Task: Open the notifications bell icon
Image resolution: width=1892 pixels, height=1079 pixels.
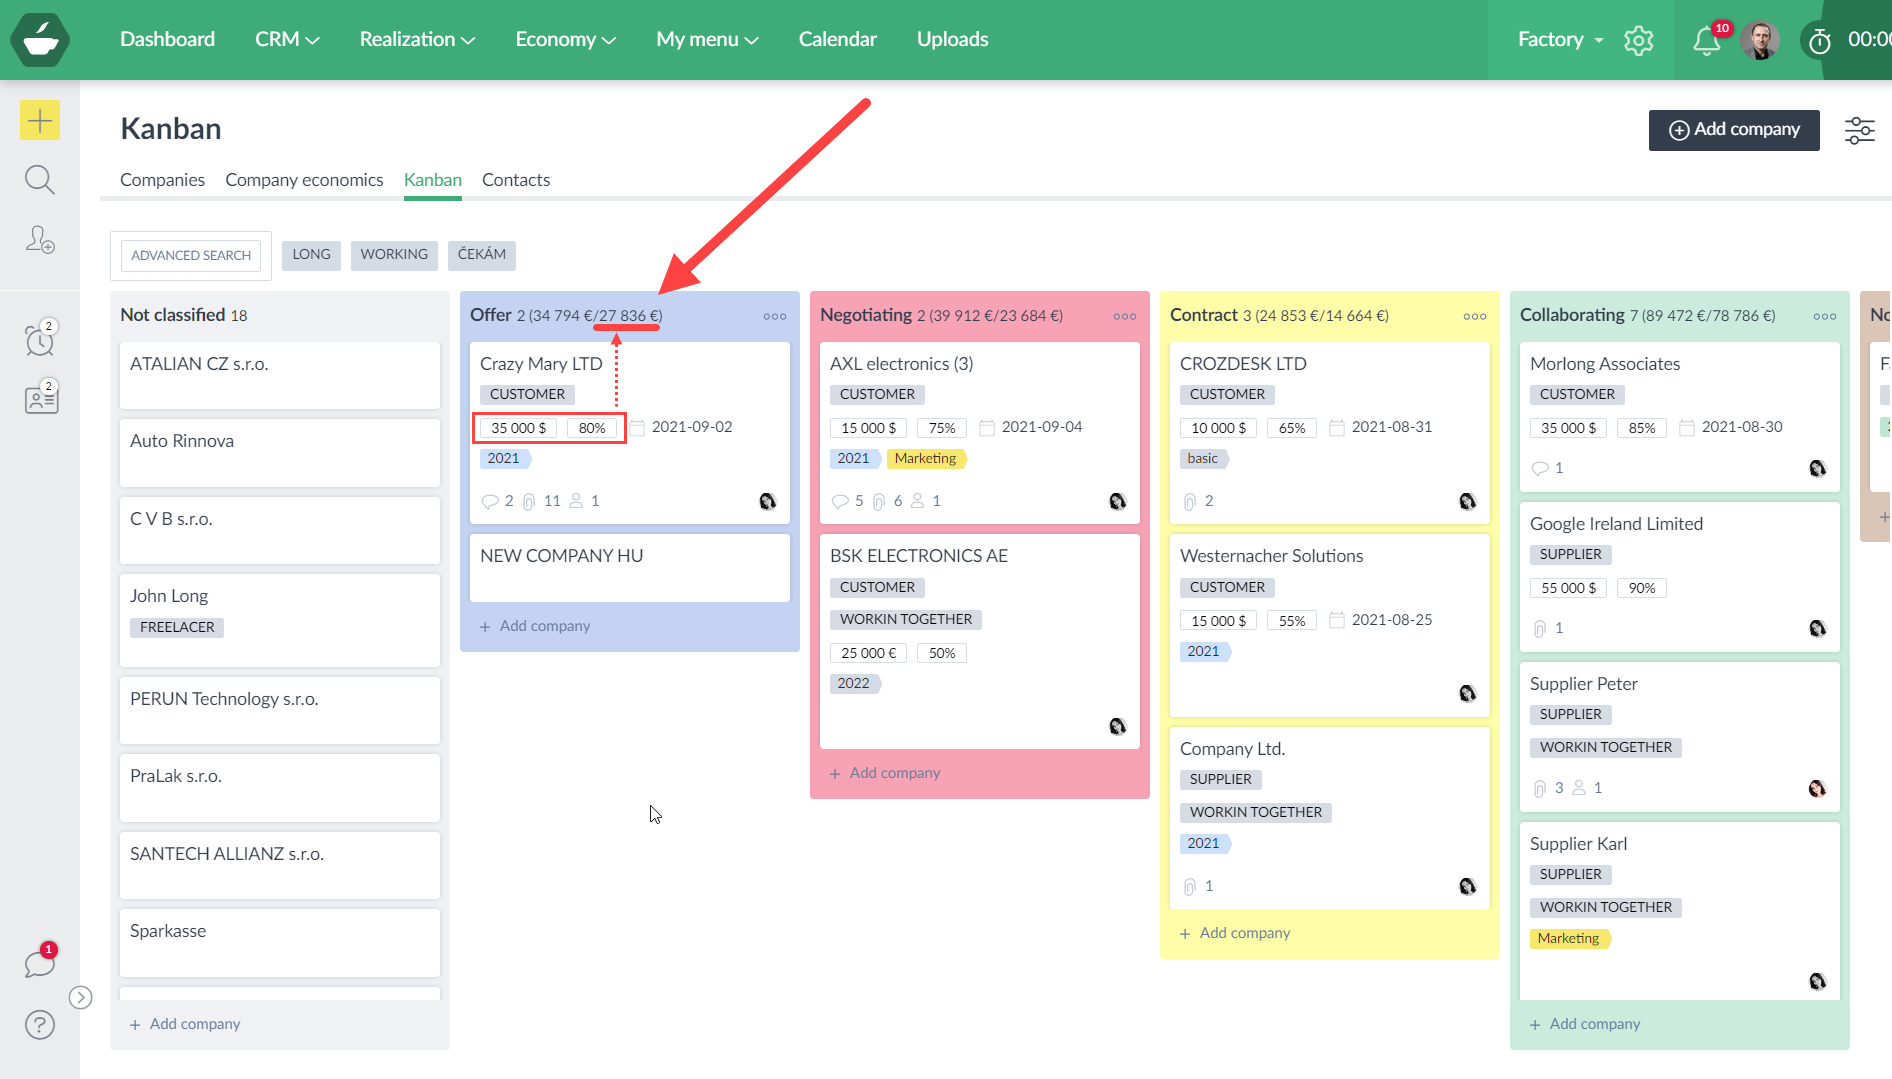Action: (x=1706, y=40)
